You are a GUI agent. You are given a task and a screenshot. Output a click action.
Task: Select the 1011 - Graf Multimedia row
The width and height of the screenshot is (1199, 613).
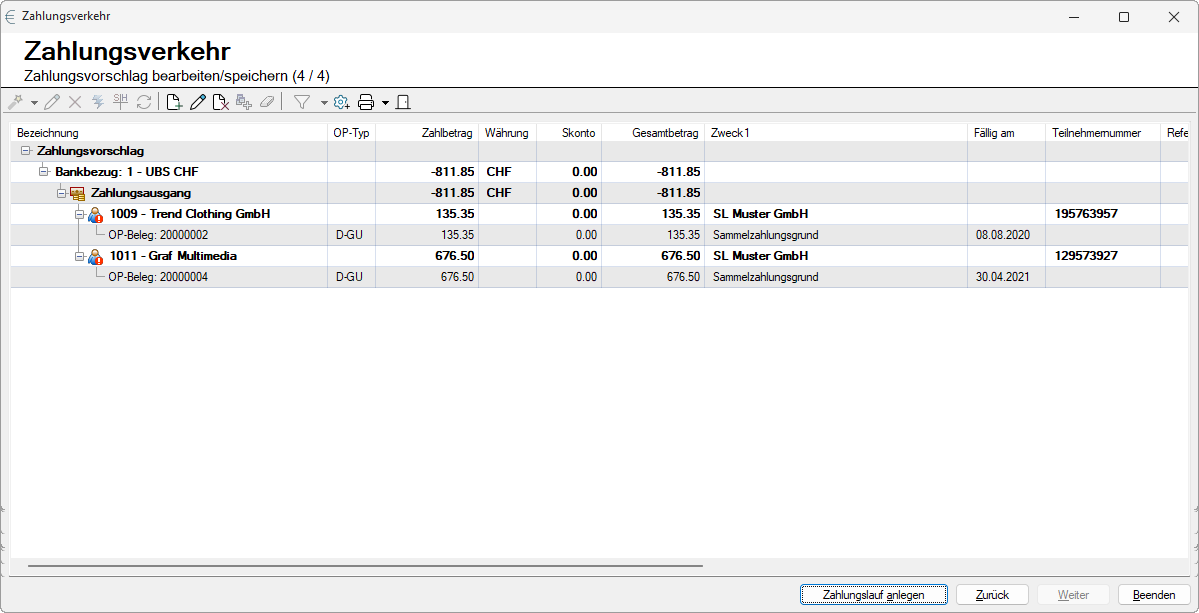point(172,256)
